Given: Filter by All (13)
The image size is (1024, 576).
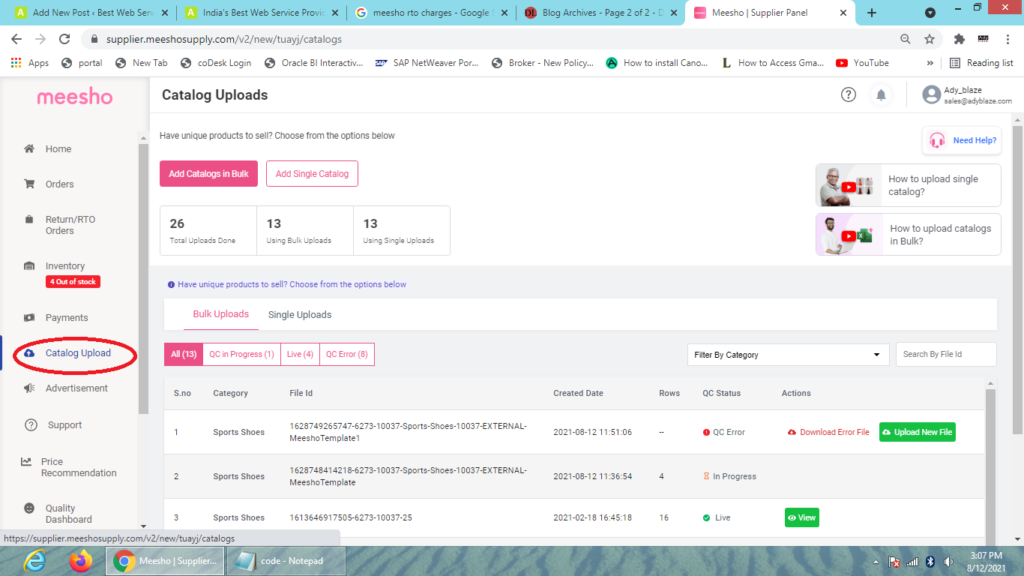Looking at the screenshot, I should pos(184,354).
